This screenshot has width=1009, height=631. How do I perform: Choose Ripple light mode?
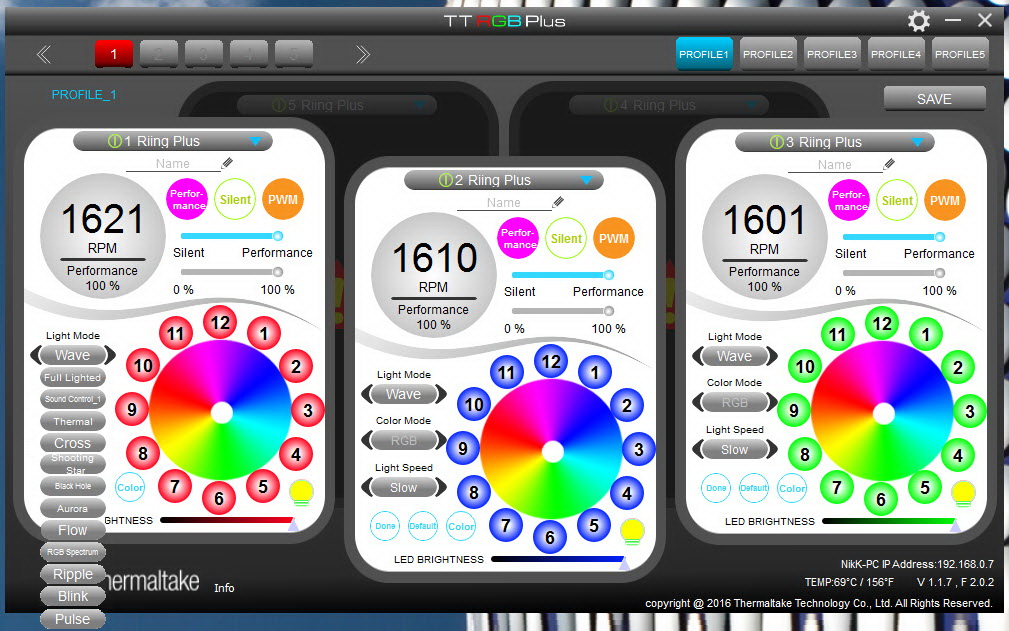click(x=73, y=574)
